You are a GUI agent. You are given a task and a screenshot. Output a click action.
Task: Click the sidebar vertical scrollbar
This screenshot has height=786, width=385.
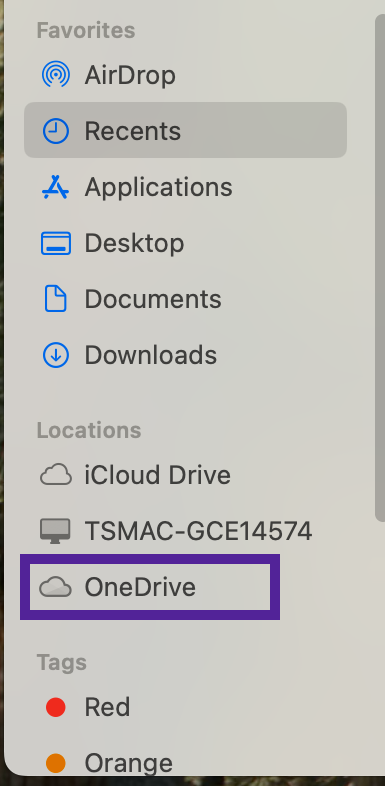(380, 268)
